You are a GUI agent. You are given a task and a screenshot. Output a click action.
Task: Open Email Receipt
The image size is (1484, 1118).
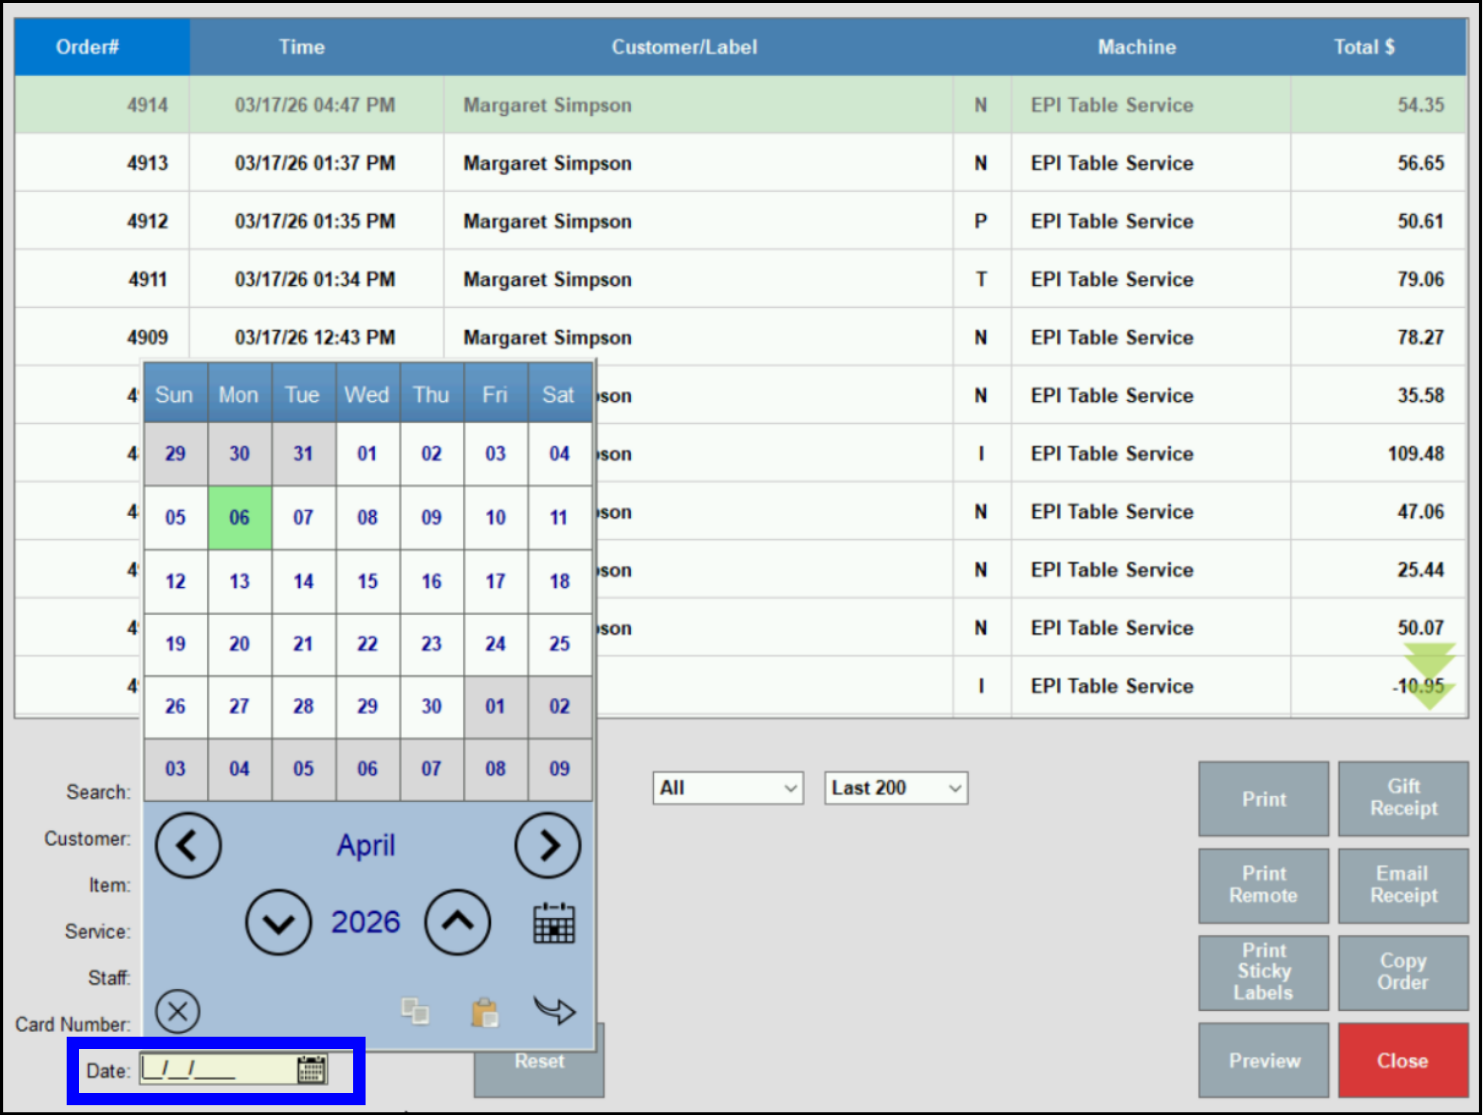coord(1402,885)
